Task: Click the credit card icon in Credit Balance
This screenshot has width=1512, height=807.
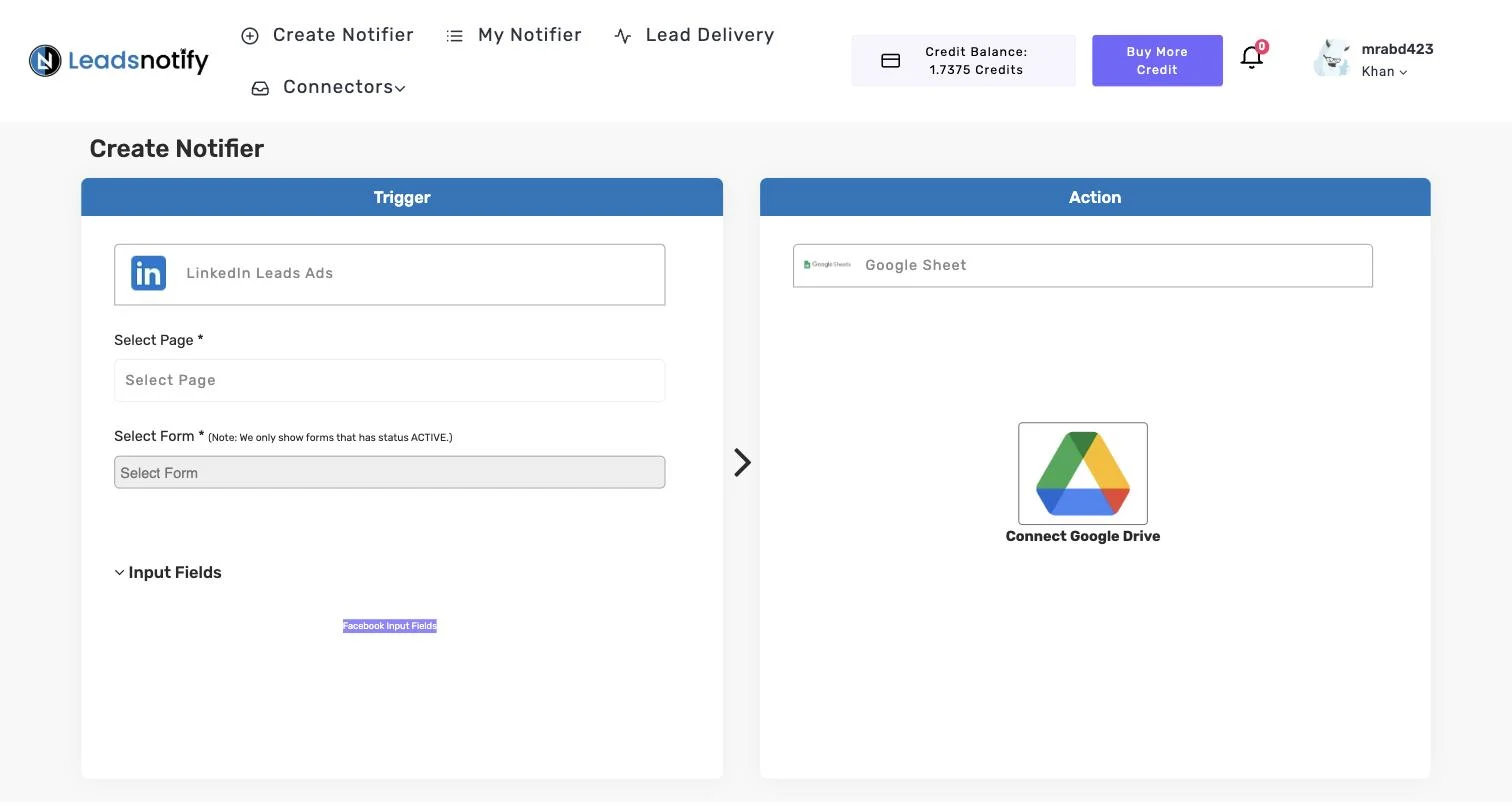Action: 891,61
